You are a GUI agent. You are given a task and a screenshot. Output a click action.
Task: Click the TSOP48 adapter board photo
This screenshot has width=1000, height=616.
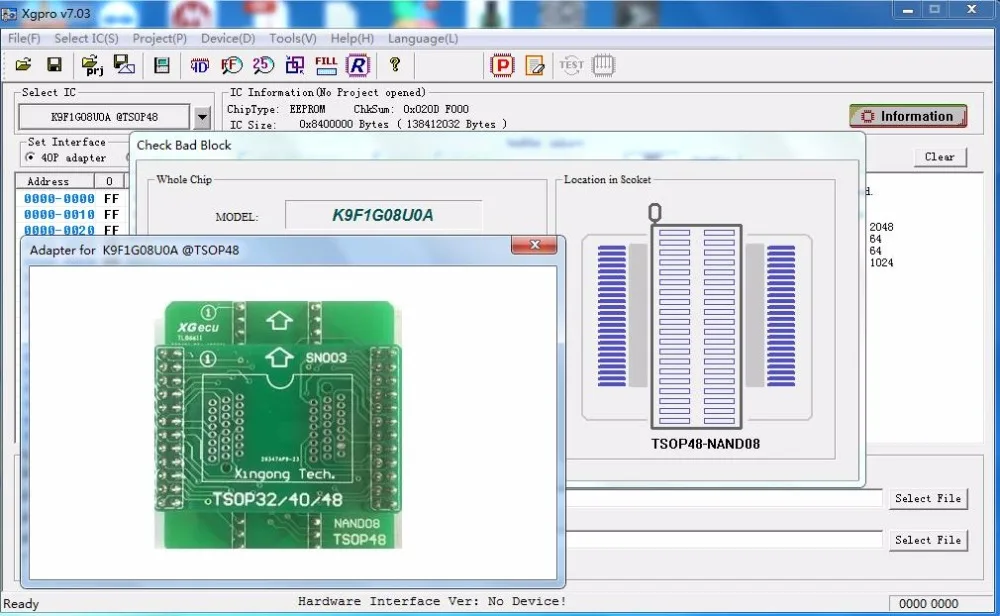[x=278, y=424]
